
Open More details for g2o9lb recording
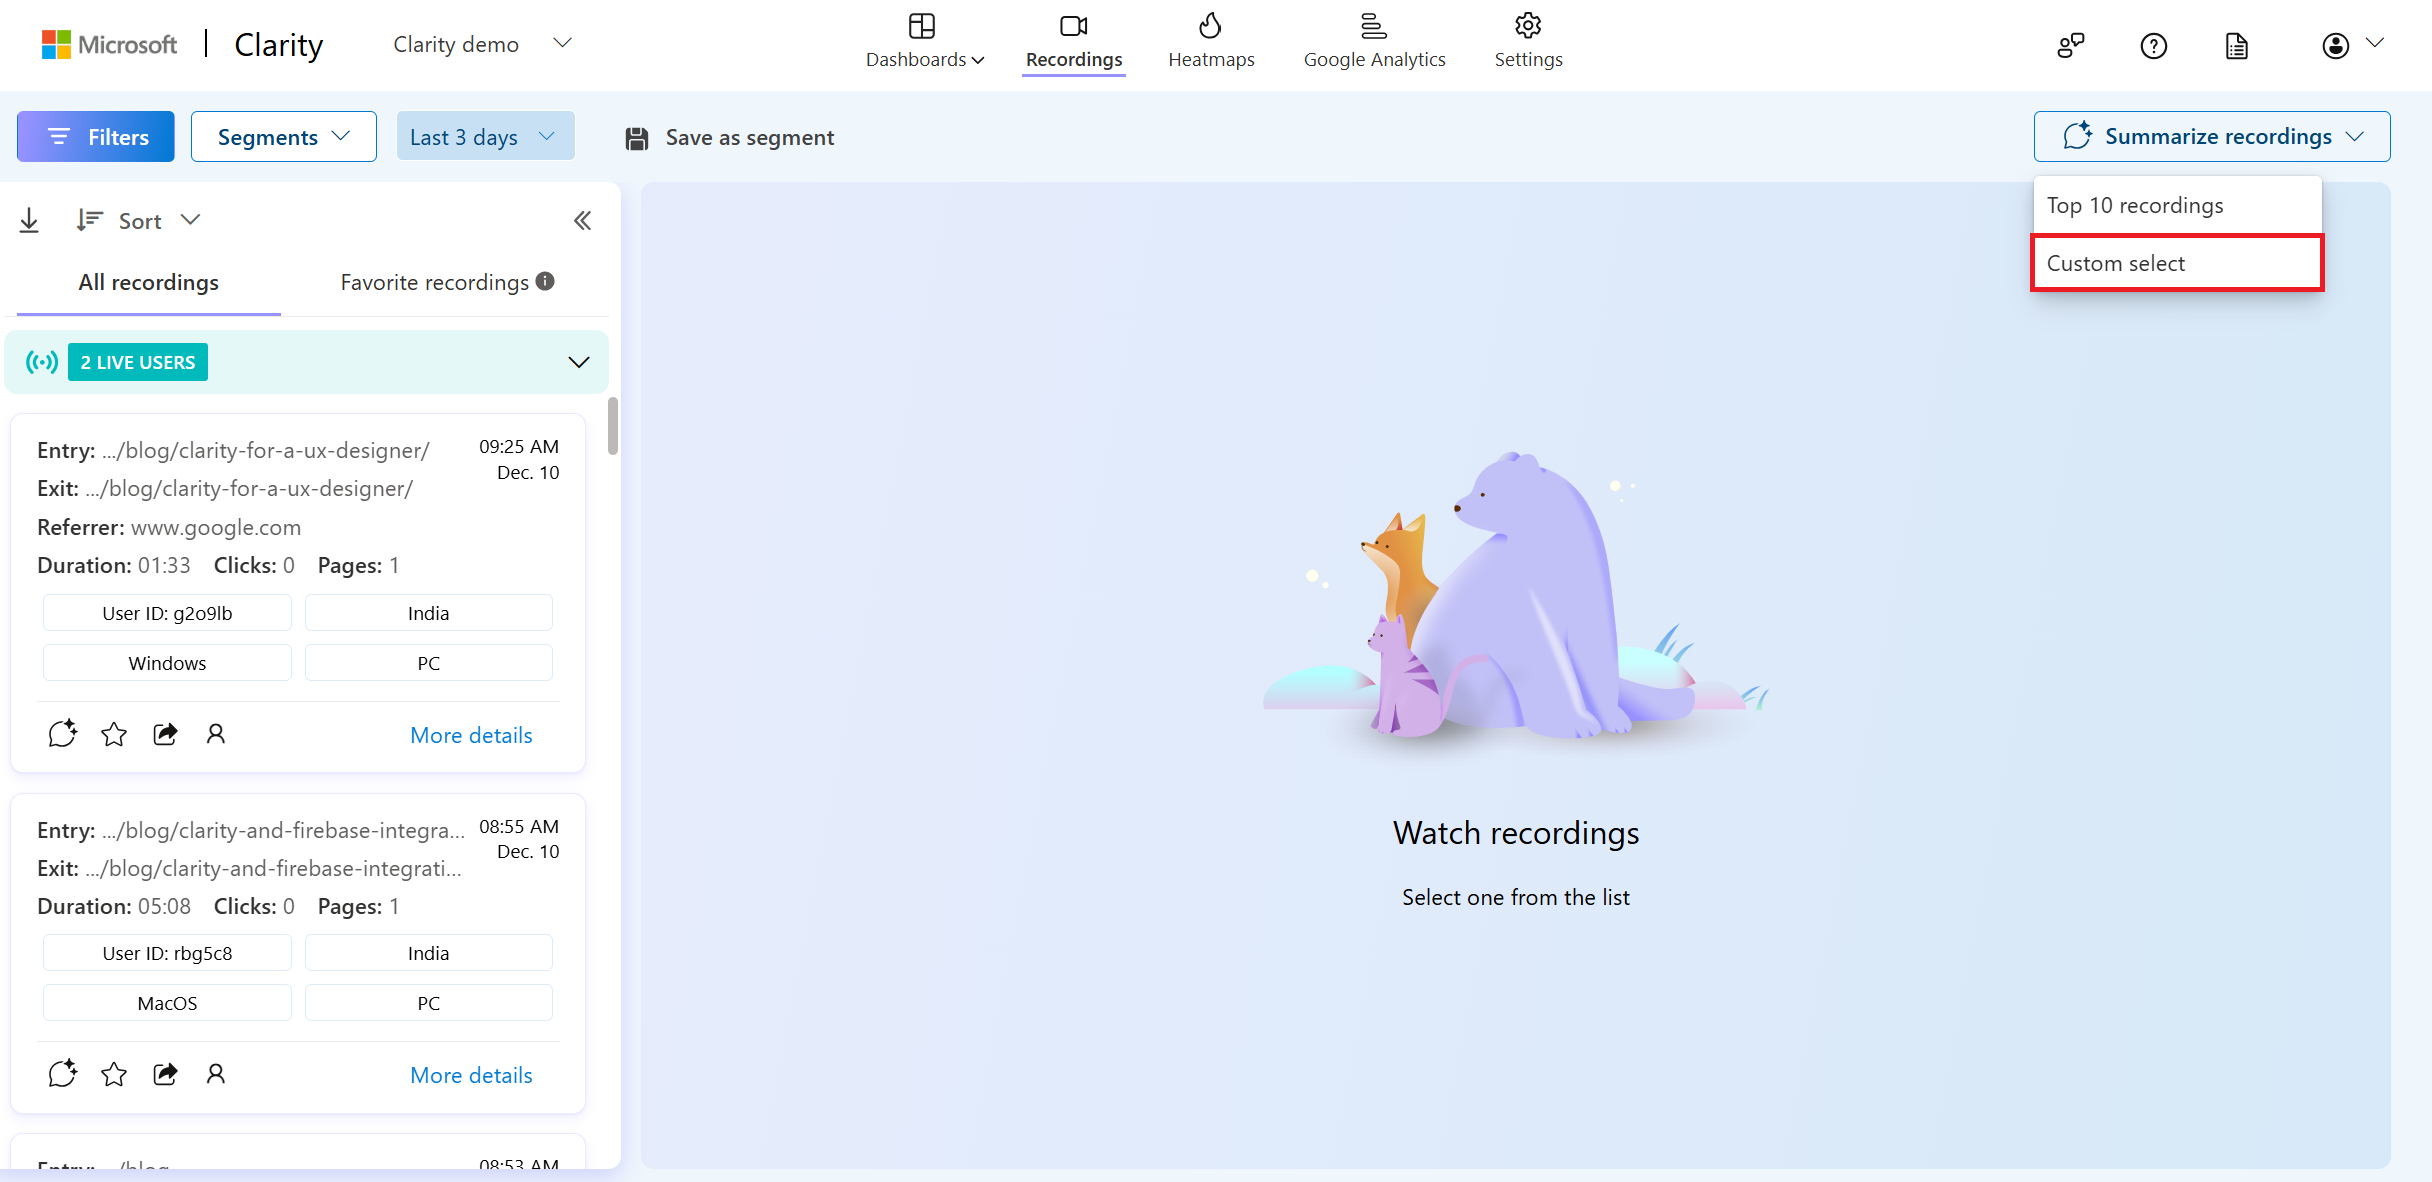[x=471, y=735]
